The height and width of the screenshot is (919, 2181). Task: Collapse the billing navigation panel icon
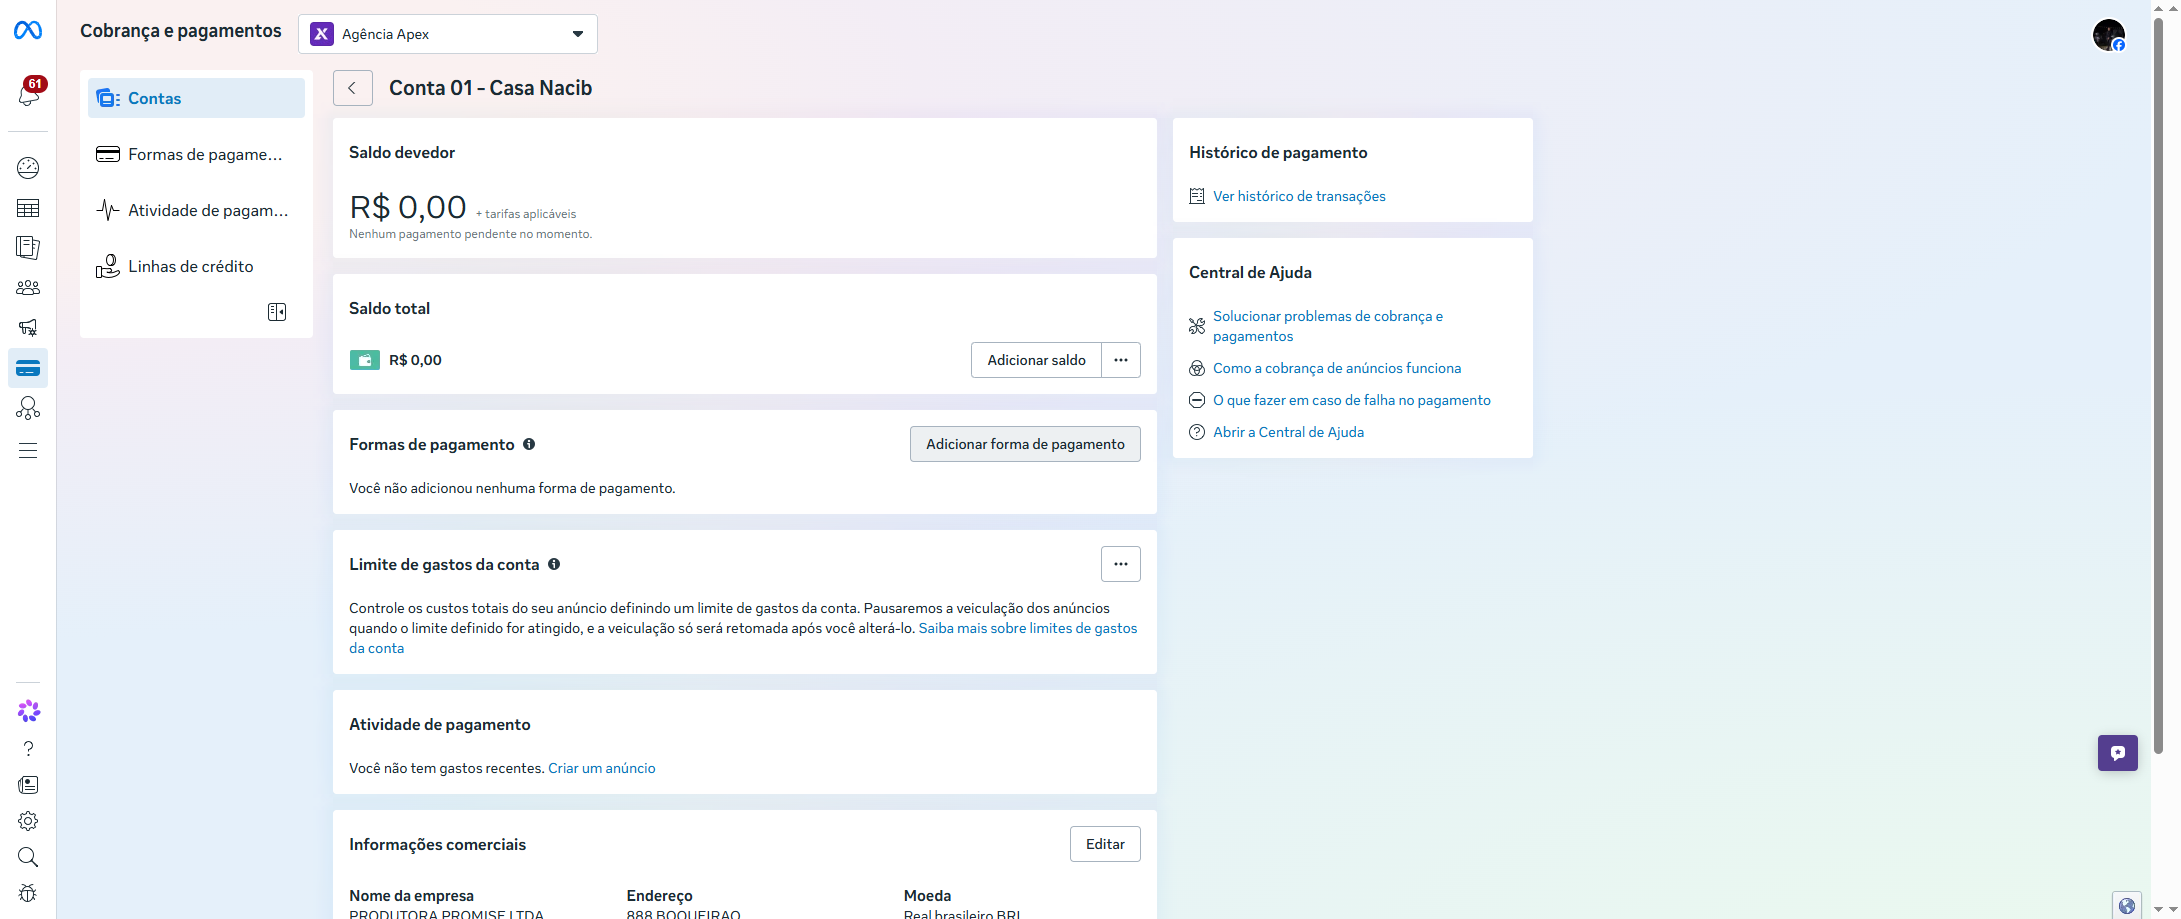[277, 312]
